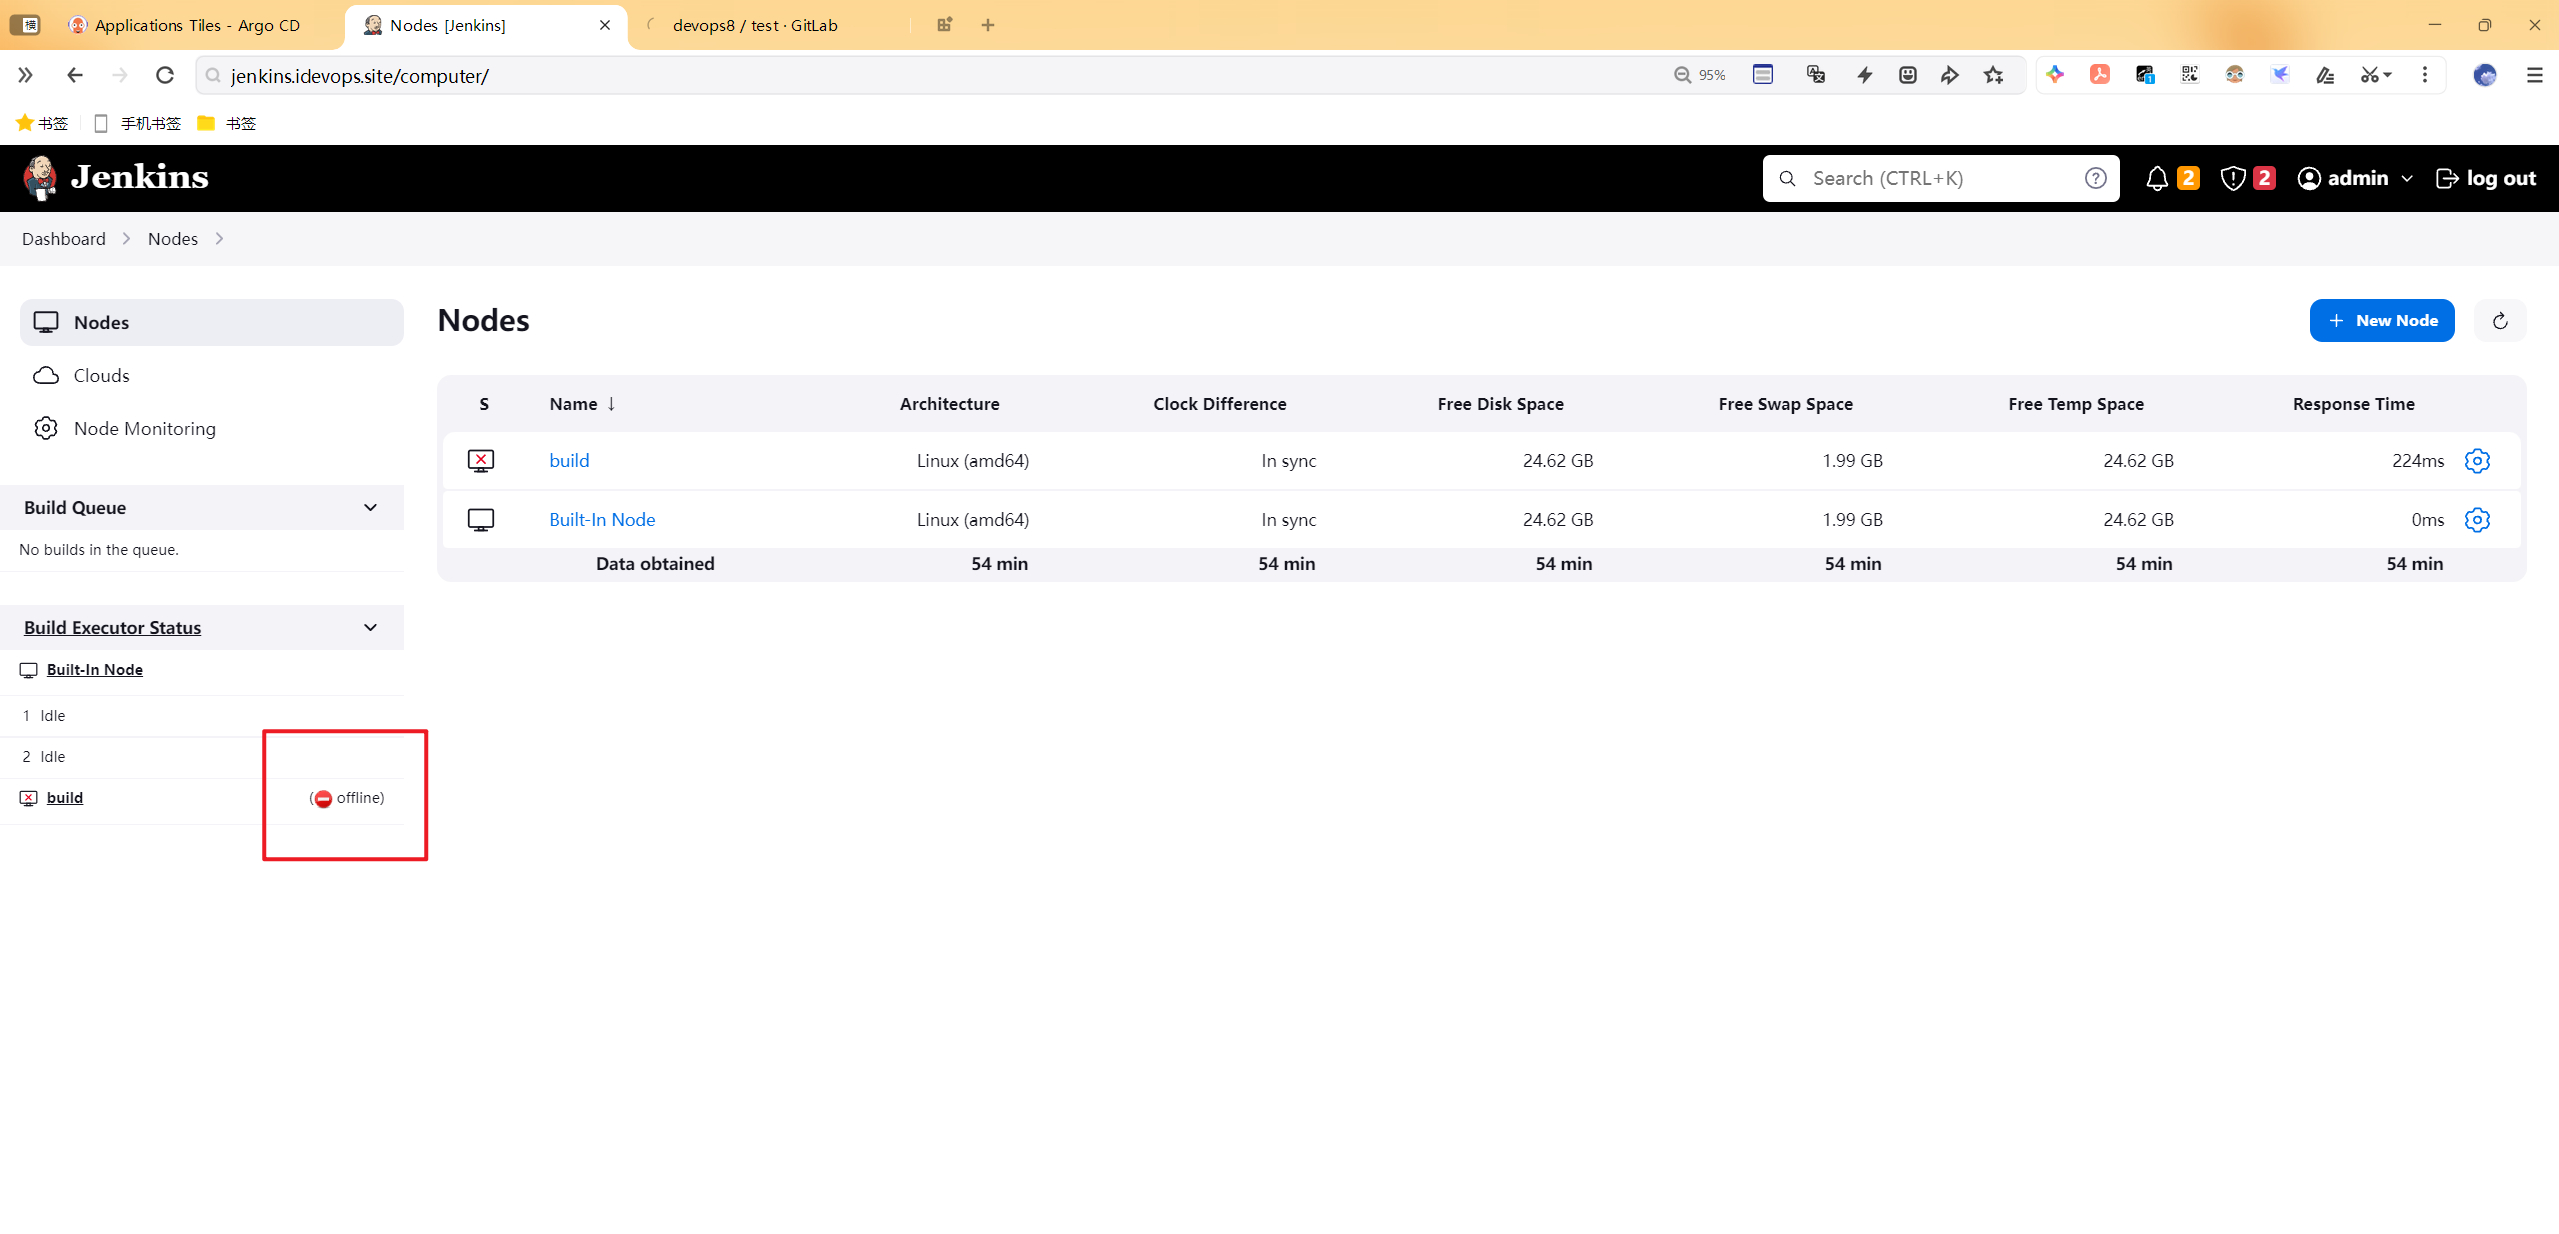Bookmark page with the star icon
The width and height of the screenshot is (2559, 1234).
tap(1994, 75)
